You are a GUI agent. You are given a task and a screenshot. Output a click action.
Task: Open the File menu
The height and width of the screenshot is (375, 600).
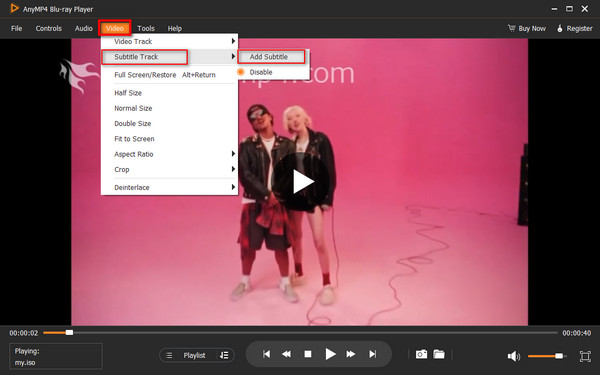tap(16, 28)
